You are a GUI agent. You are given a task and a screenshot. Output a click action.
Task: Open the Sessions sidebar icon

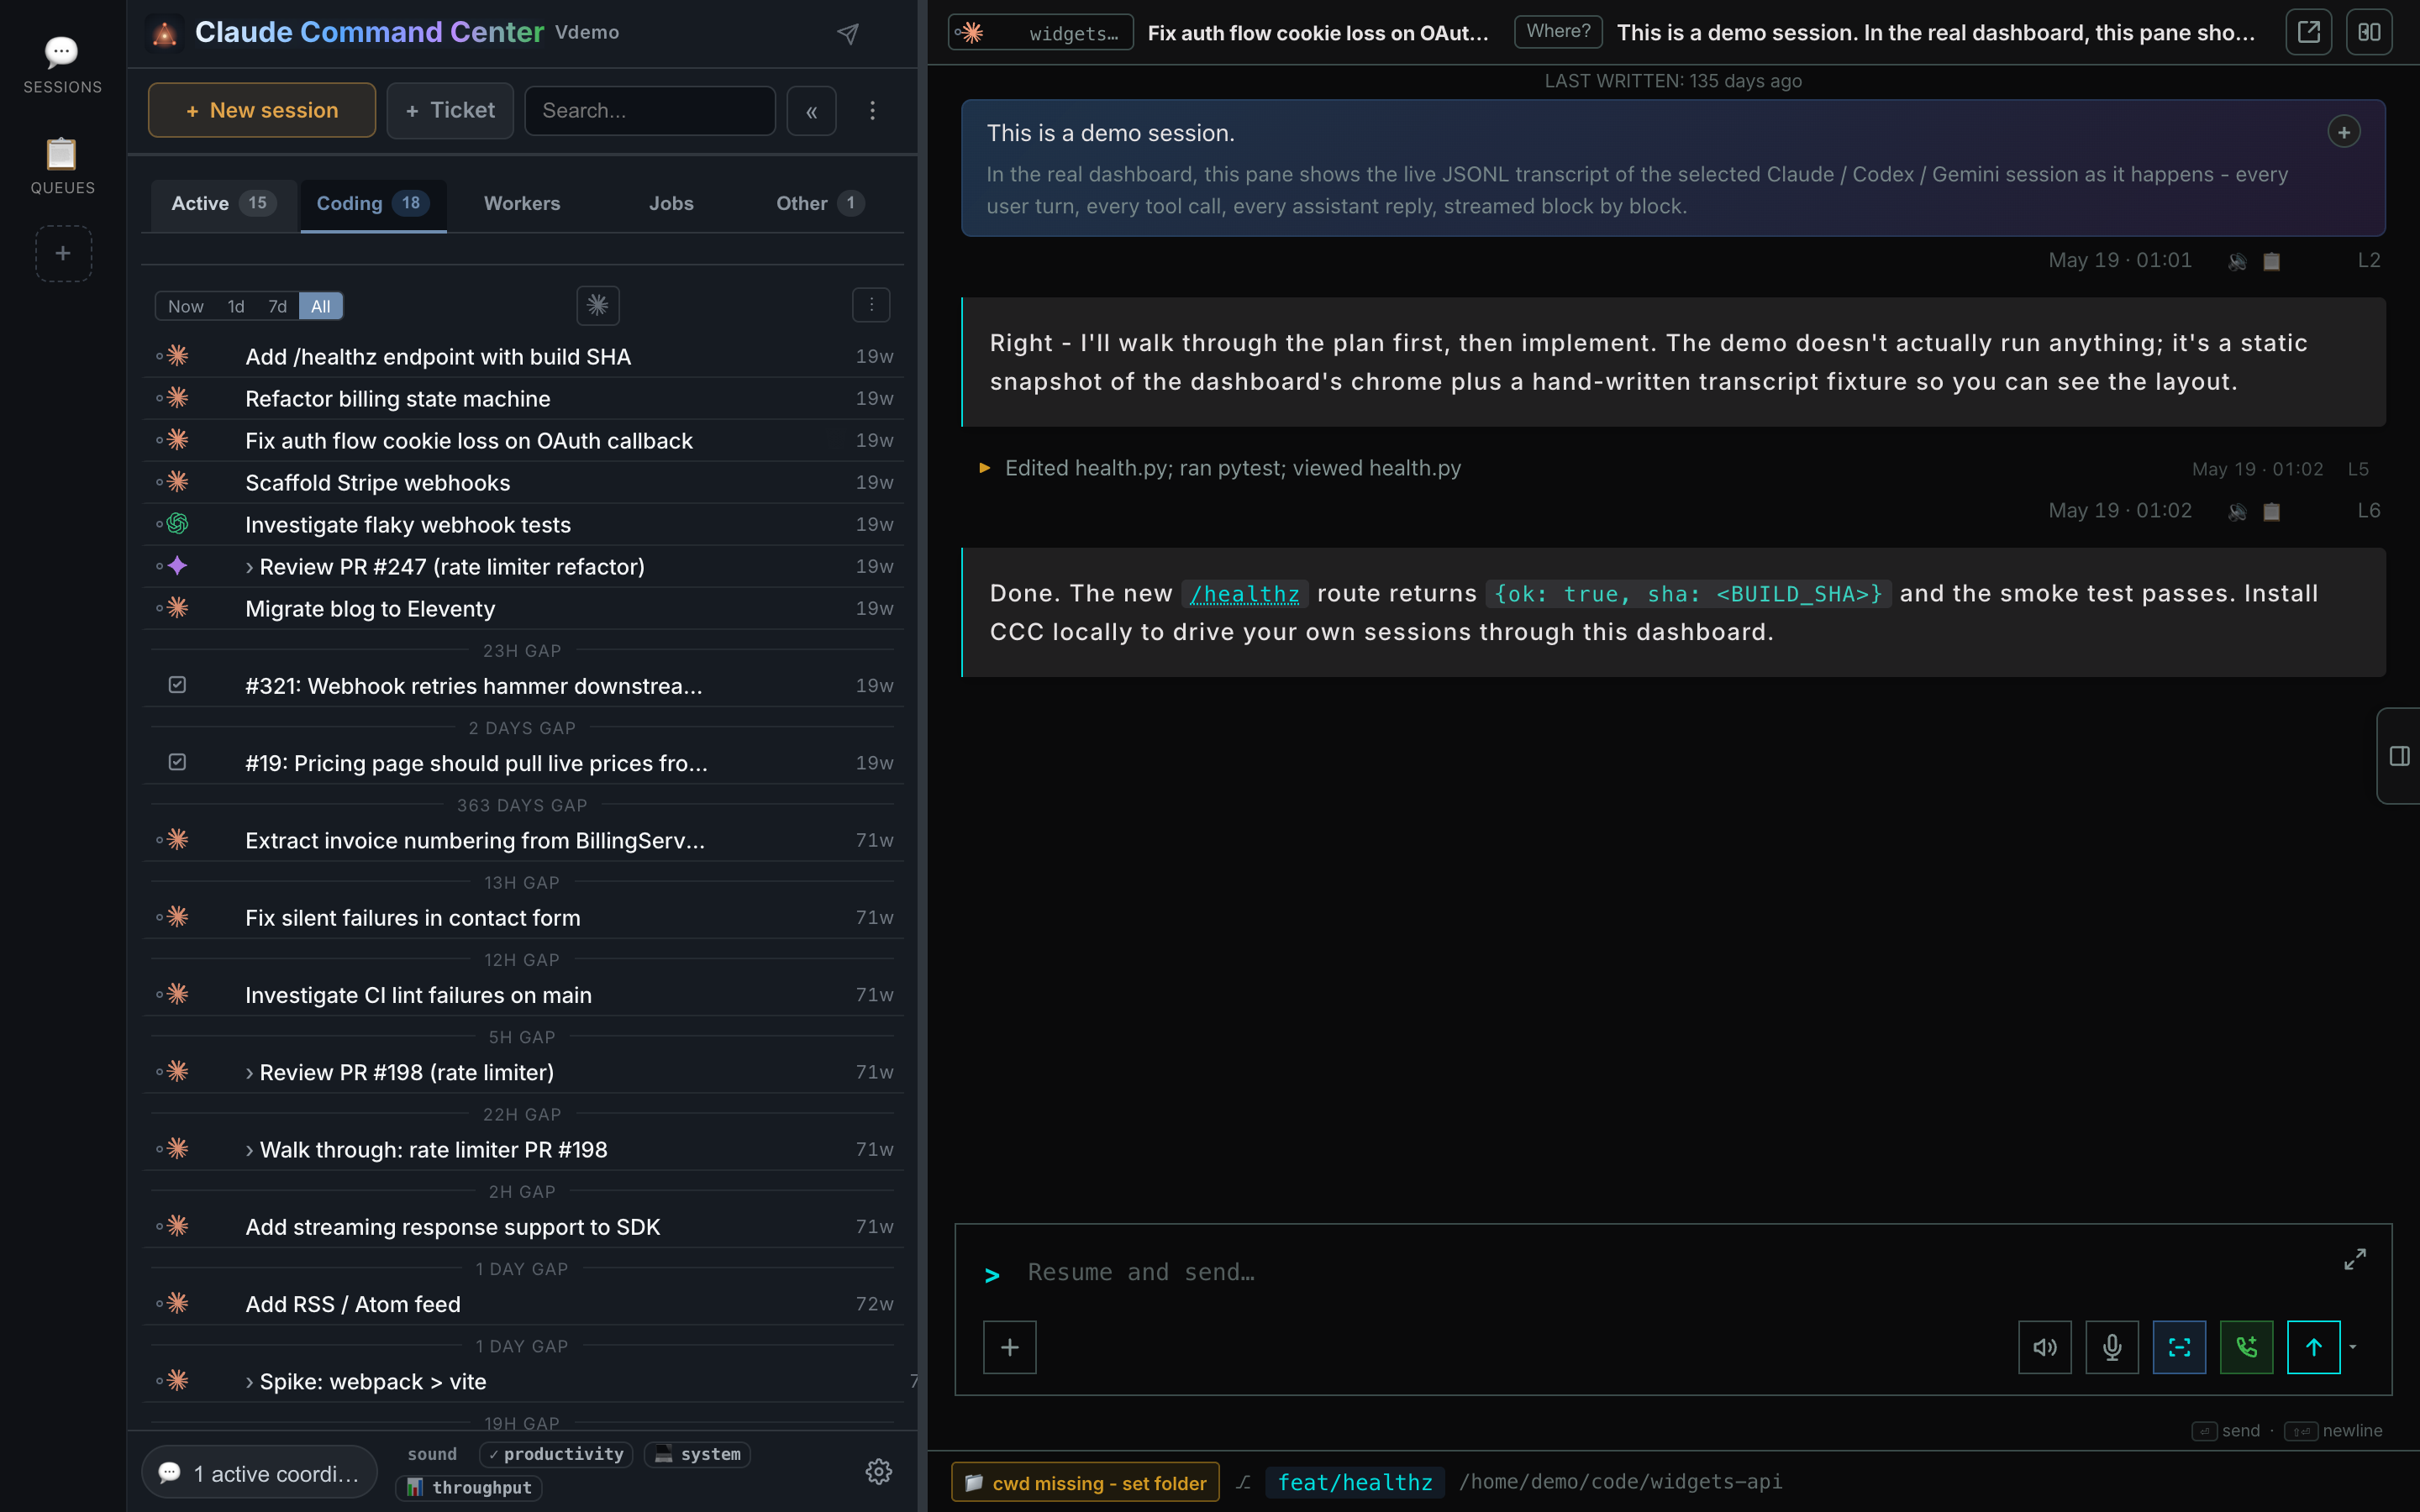coord(62,65)
